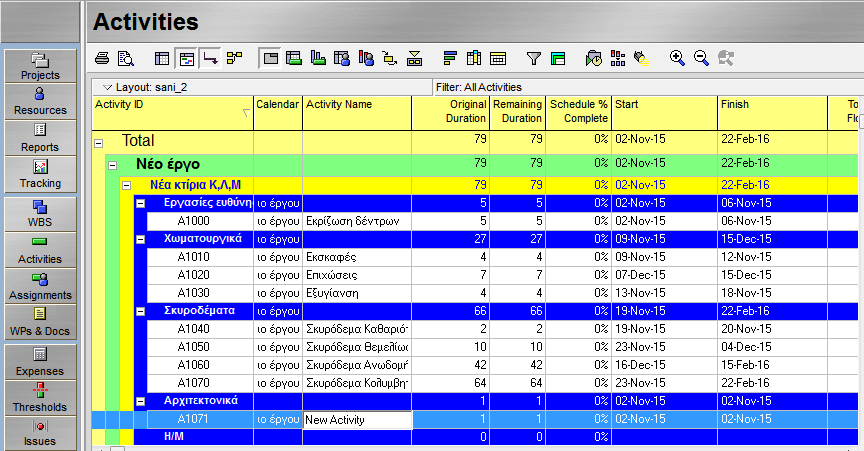Open Activities from the sidebar
864x451 pixels.
pos(40,250)
